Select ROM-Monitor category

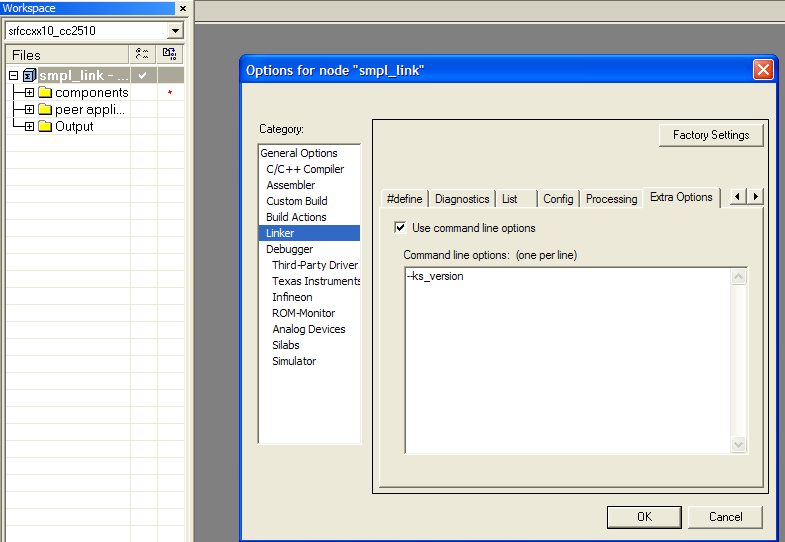click(309, 313)
